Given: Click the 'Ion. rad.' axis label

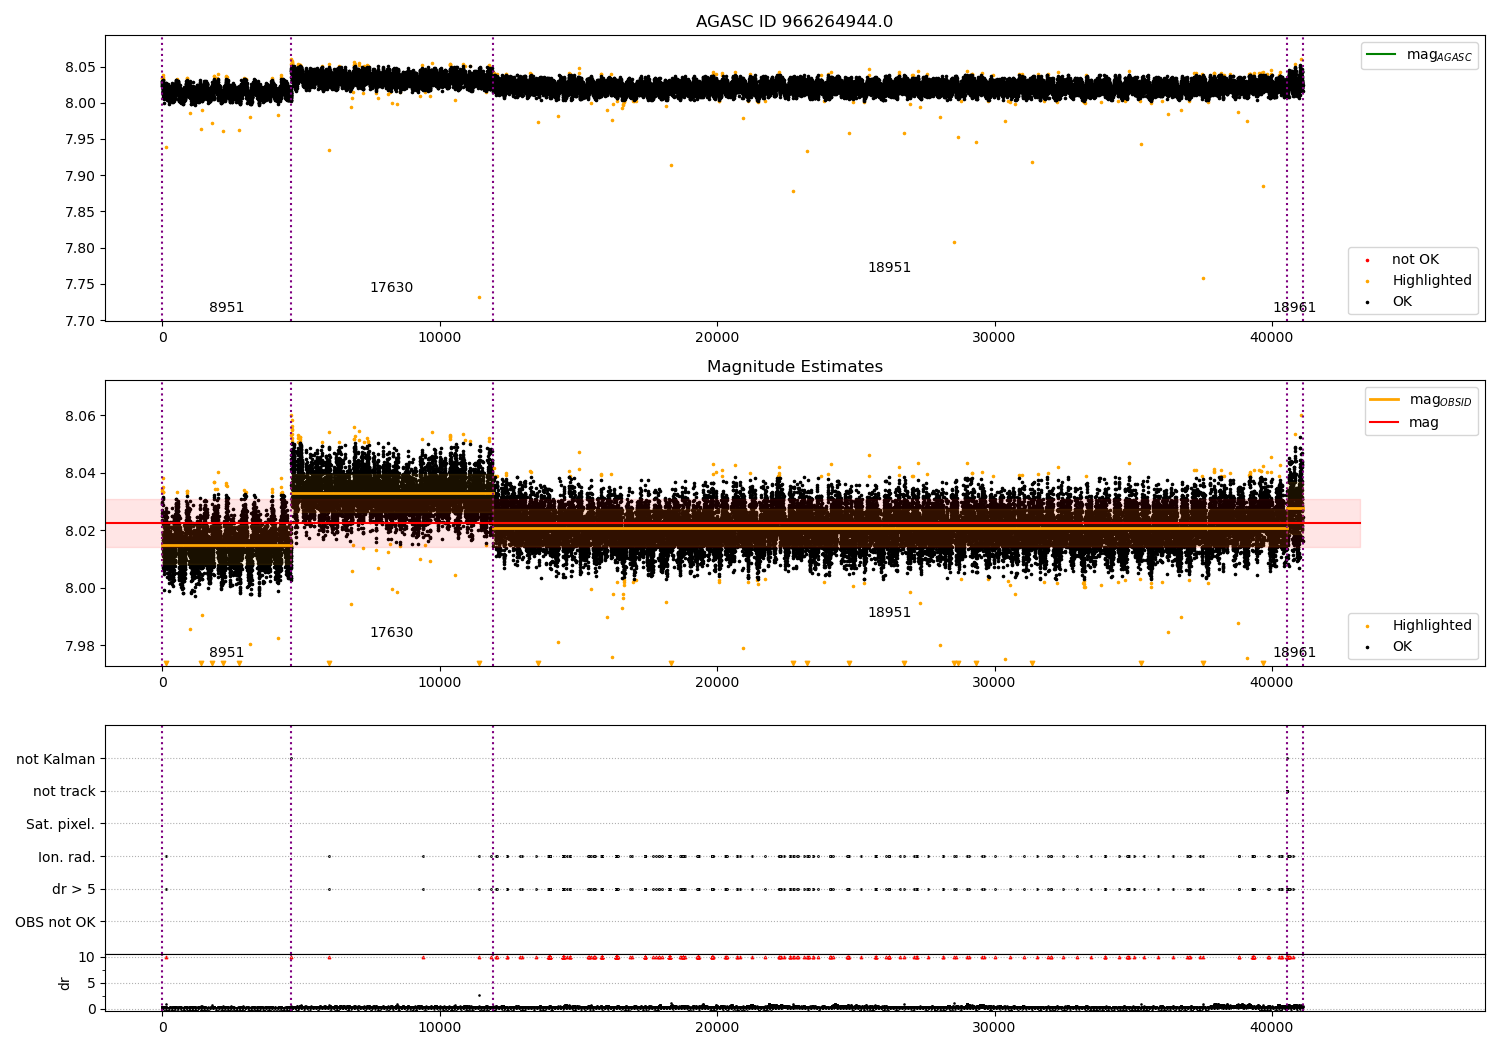Looking at the screenshot, I should point(66,857).
